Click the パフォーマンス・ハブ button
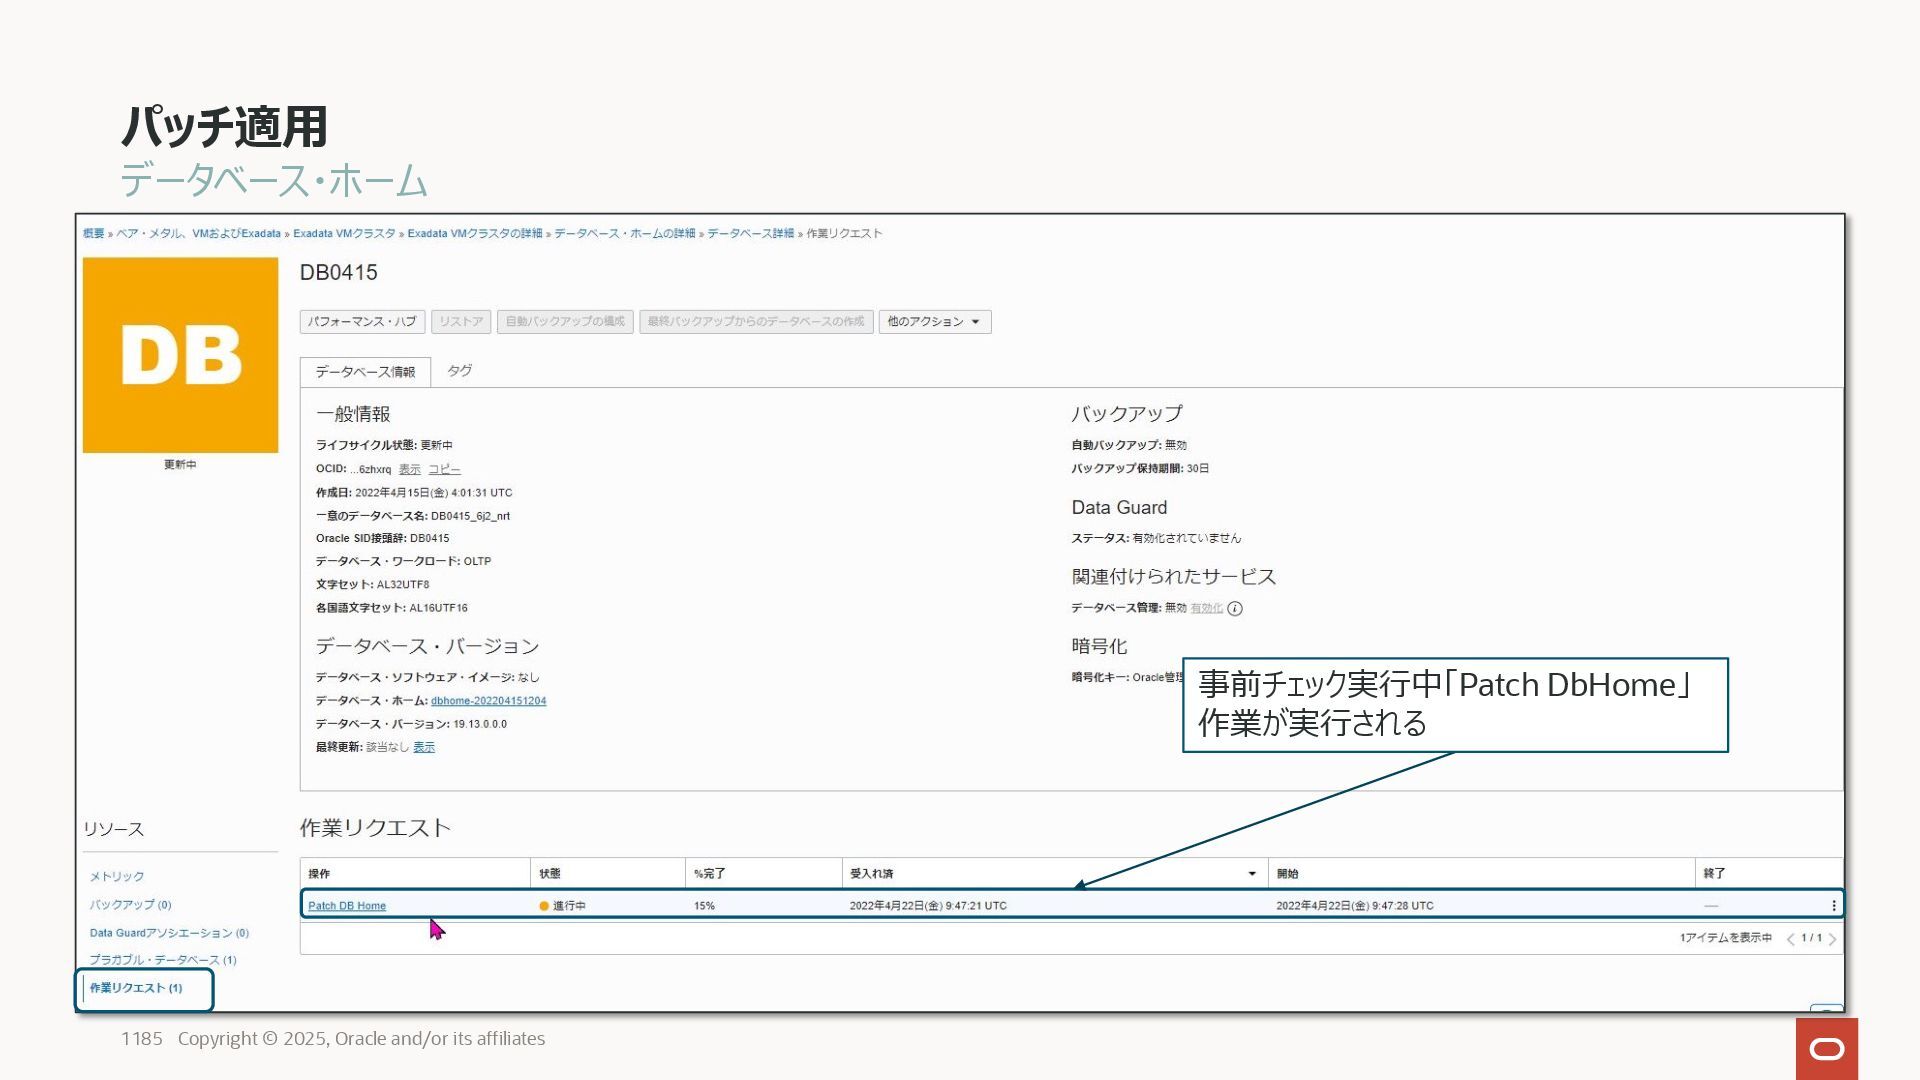Image resolution: width=1920 pixels, height=1080 pixels. click(x=362, y=322)
